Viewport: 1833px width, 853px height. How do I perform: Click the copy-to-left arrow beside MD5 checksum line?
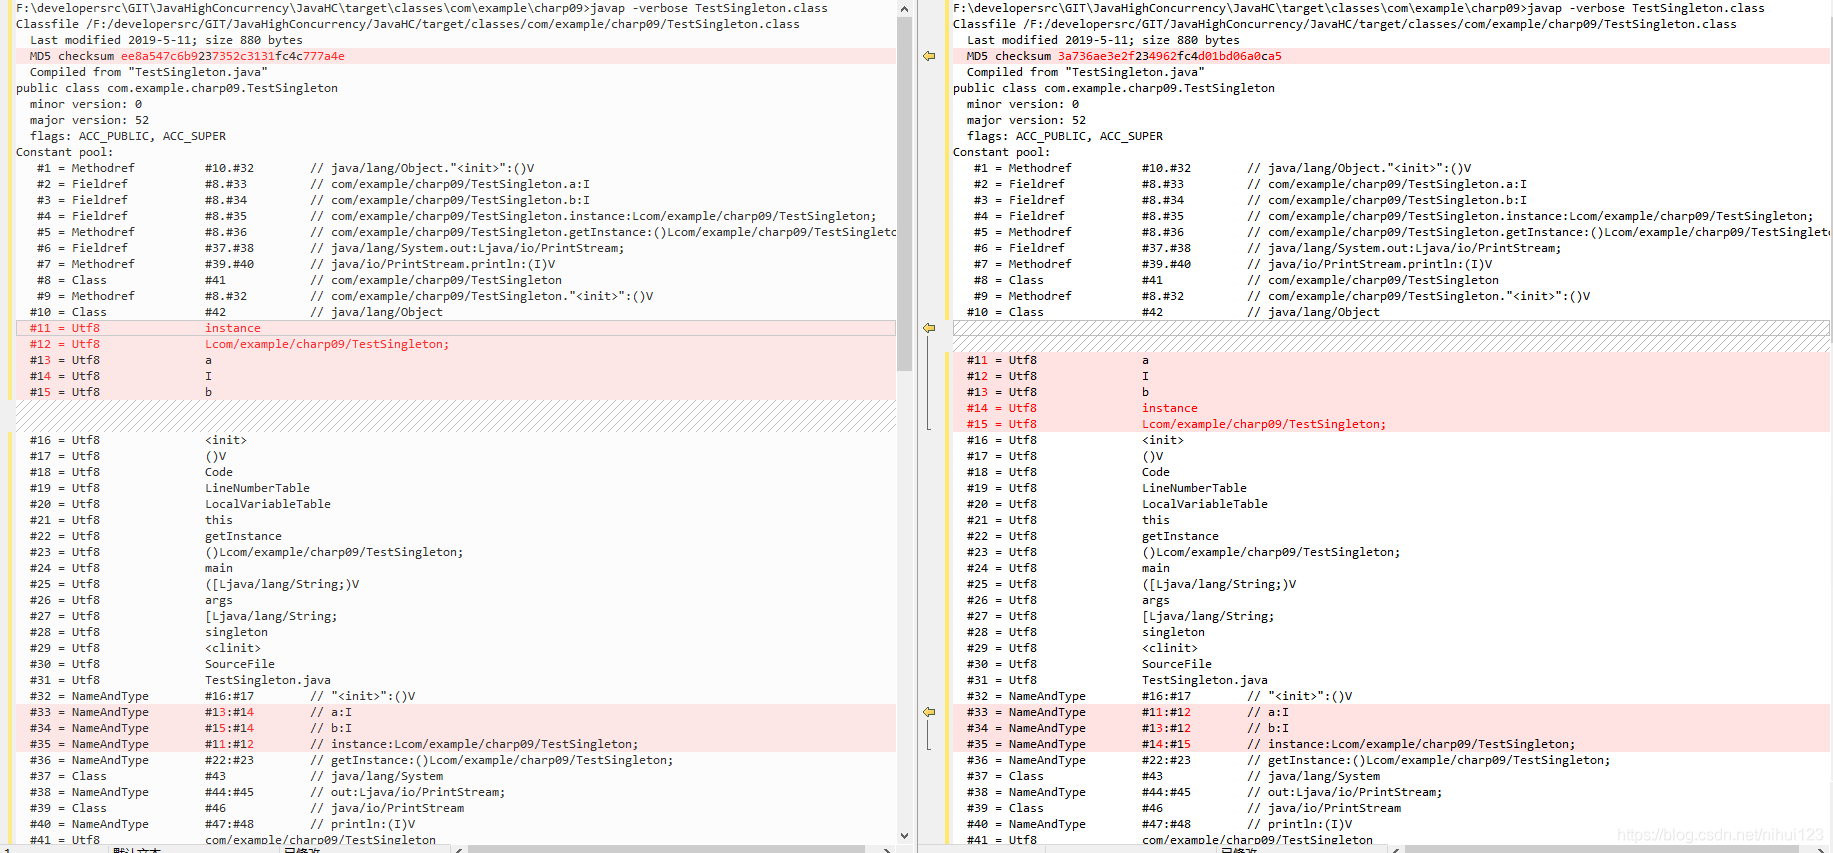pyautogui.click(x=929, y=56)
